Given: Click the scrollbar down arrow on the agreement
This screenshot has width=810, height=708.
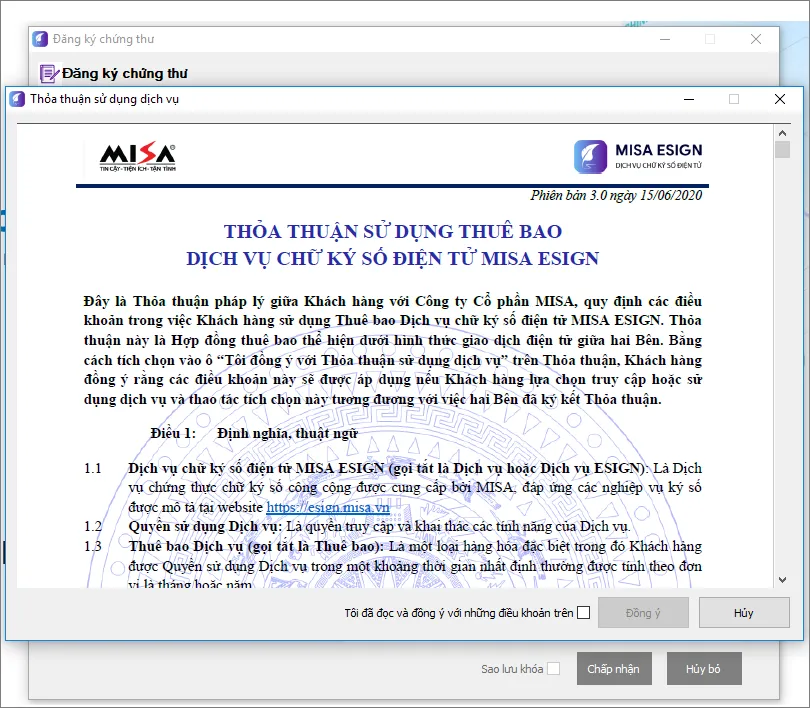Looking at the screenshot, I should [783, 578].
